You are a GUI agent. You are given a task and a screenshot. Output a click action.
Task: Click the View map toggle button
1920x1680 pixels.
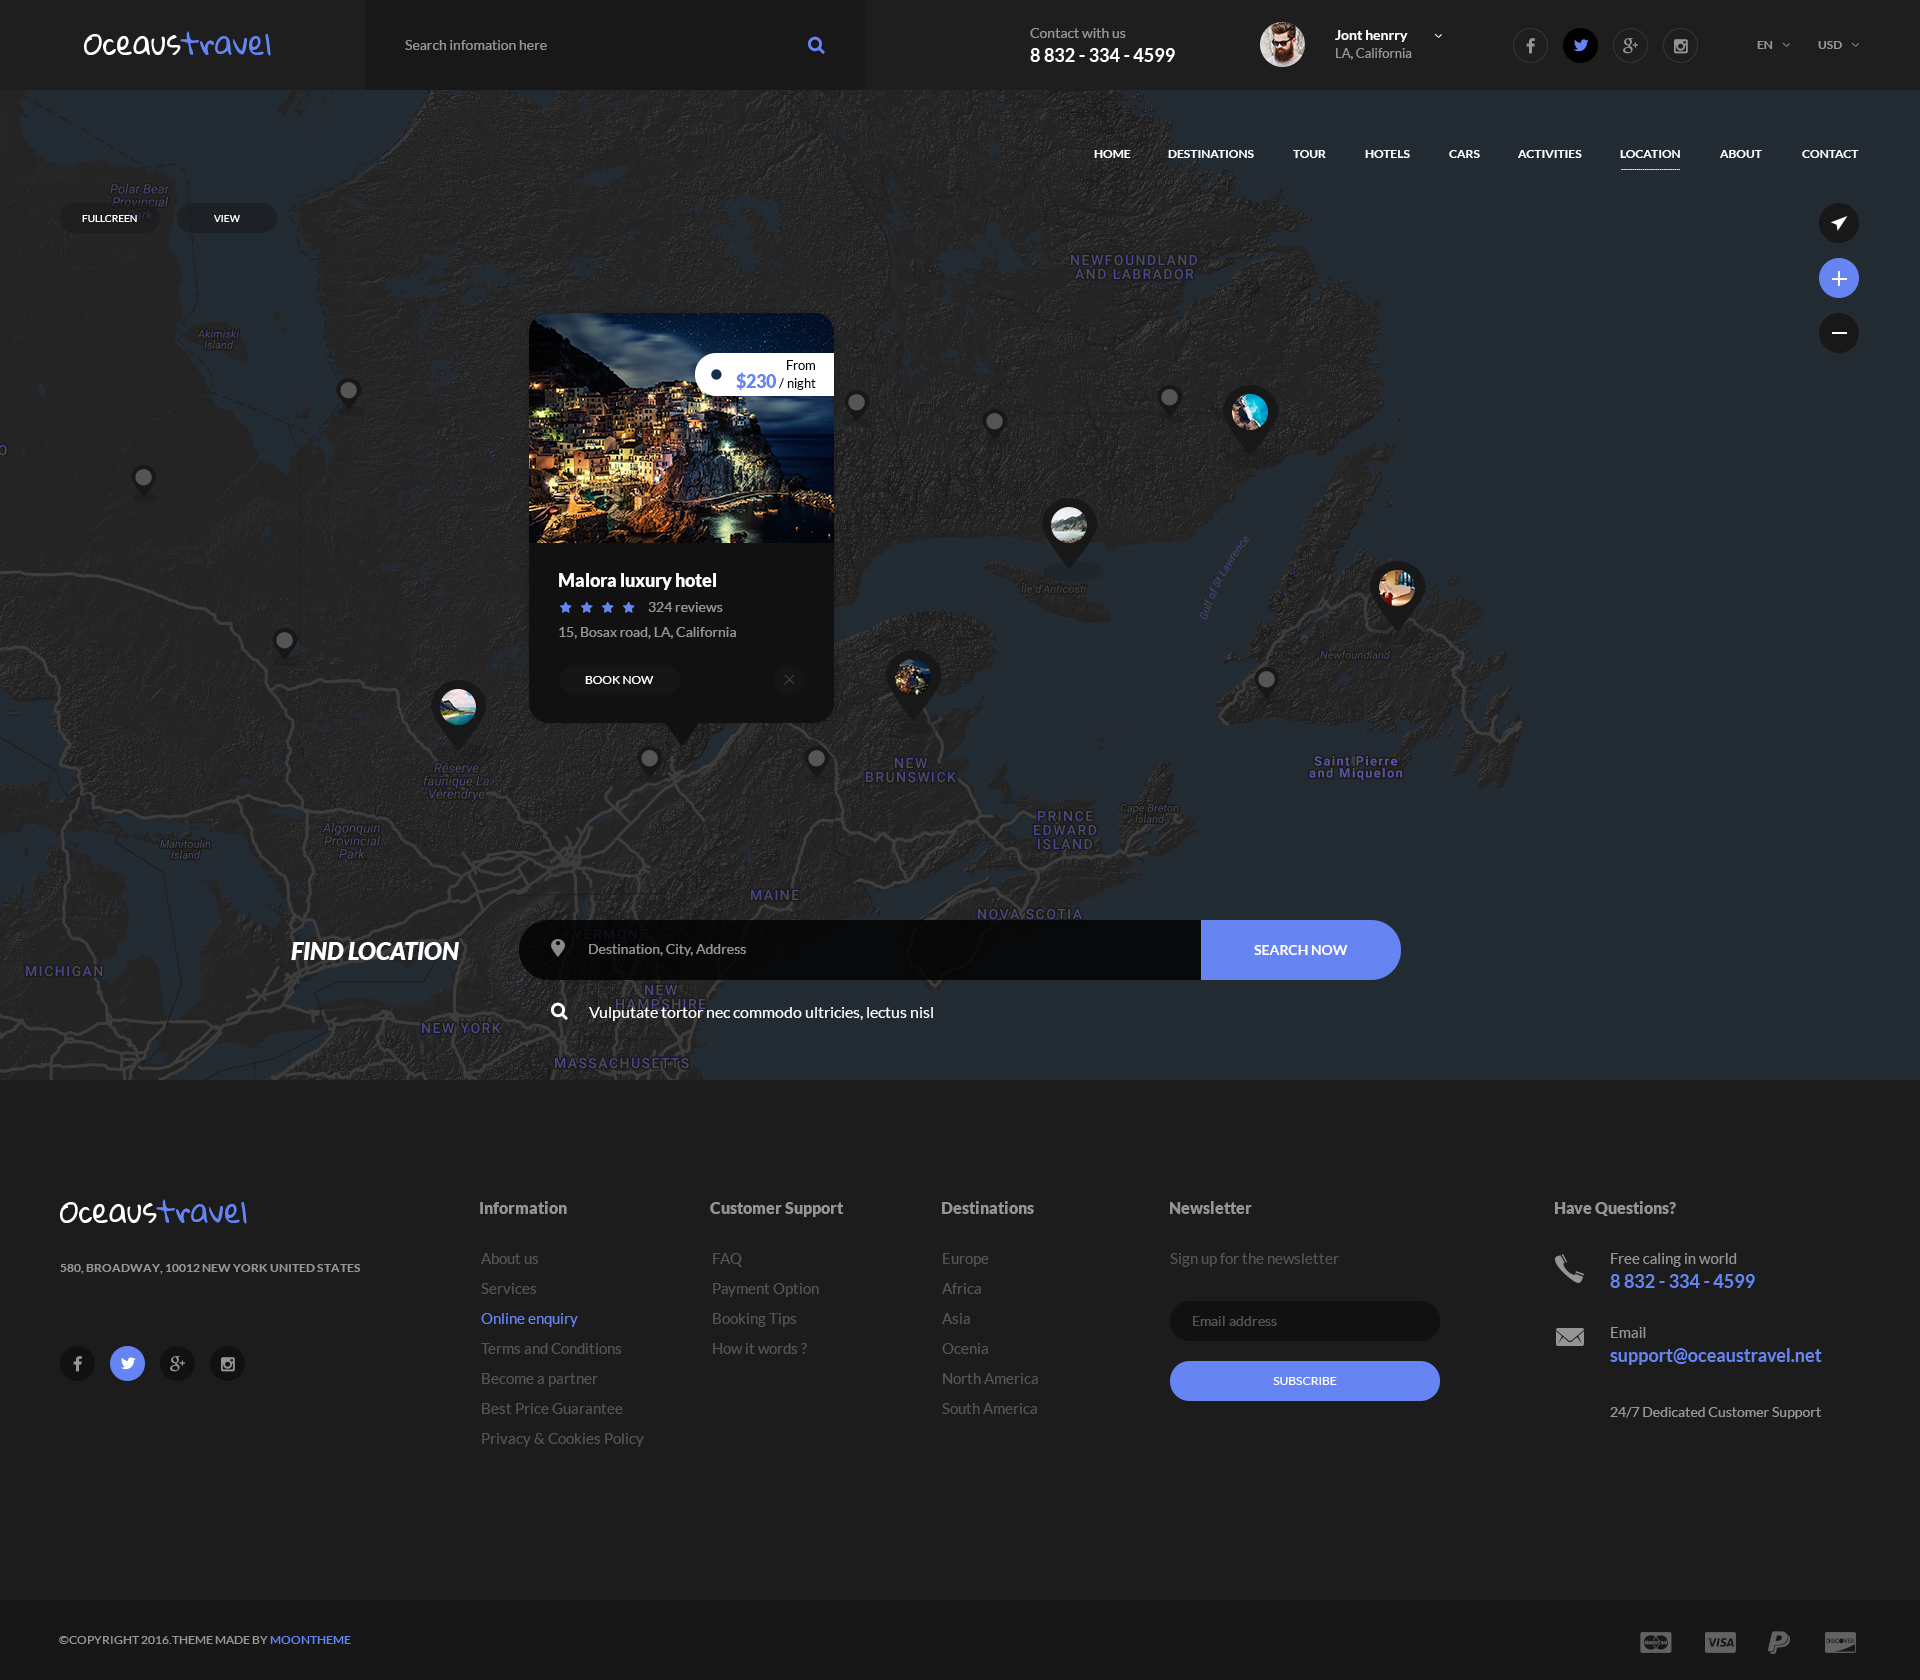[x=227, y=218]
